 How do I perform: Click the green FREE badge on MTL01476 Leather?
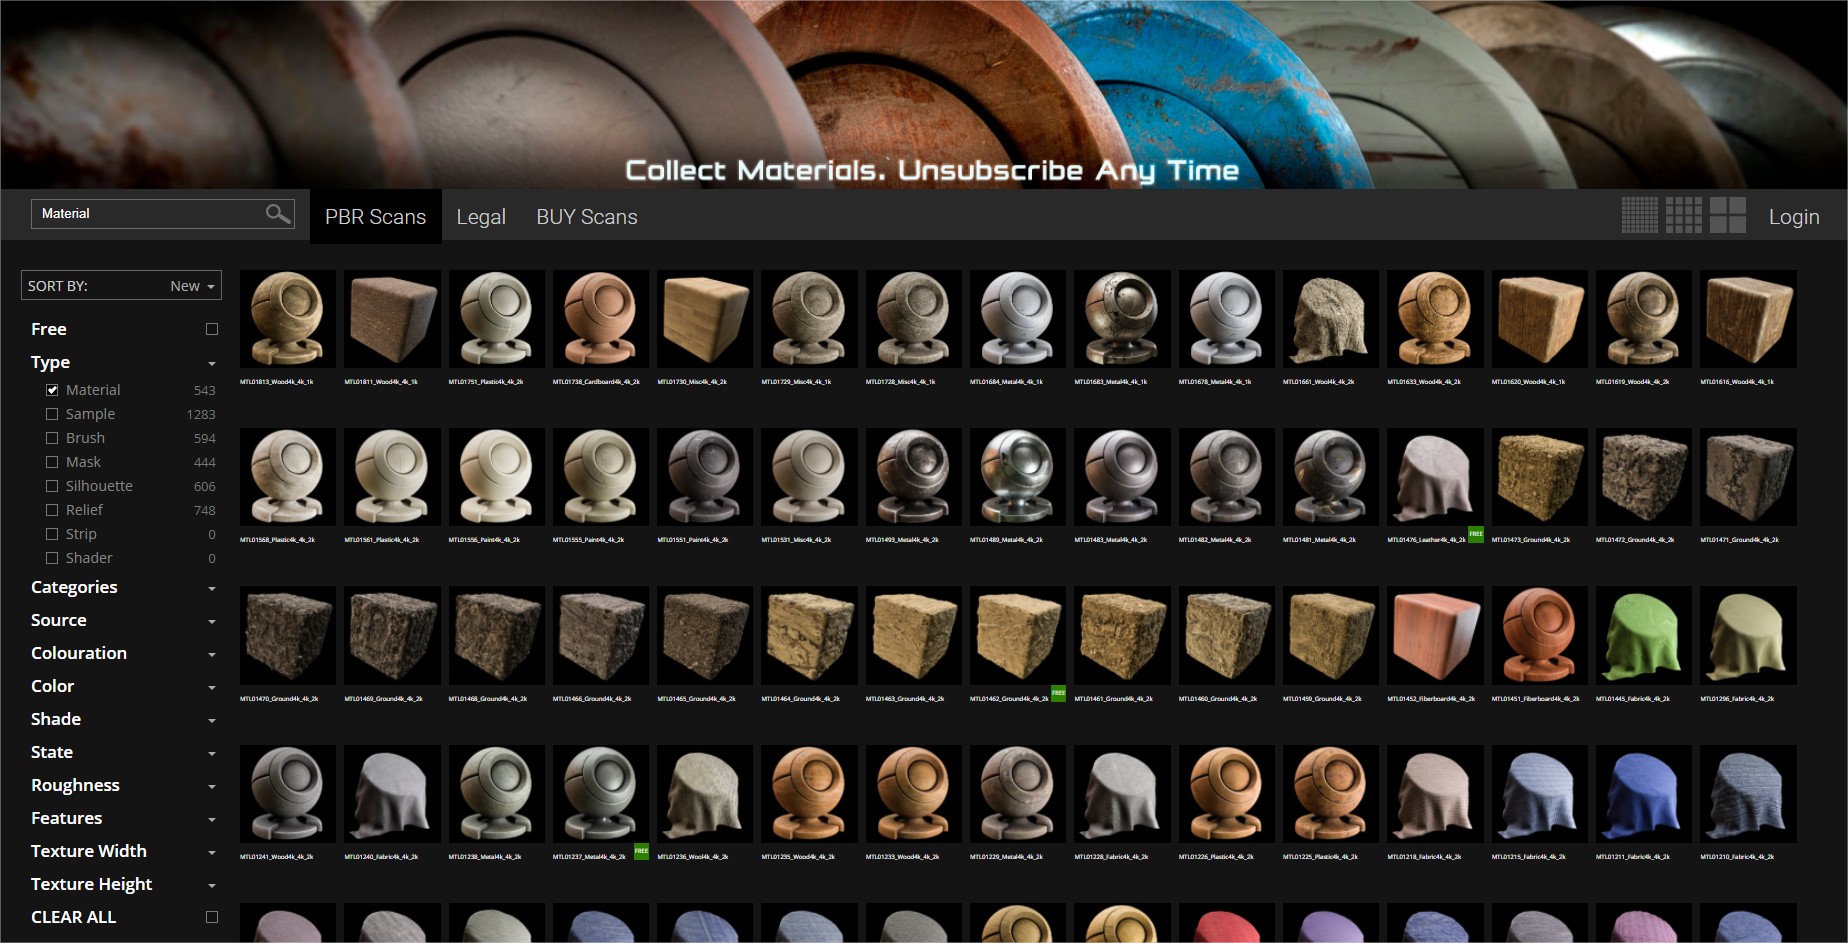(x=1475, y=534)
